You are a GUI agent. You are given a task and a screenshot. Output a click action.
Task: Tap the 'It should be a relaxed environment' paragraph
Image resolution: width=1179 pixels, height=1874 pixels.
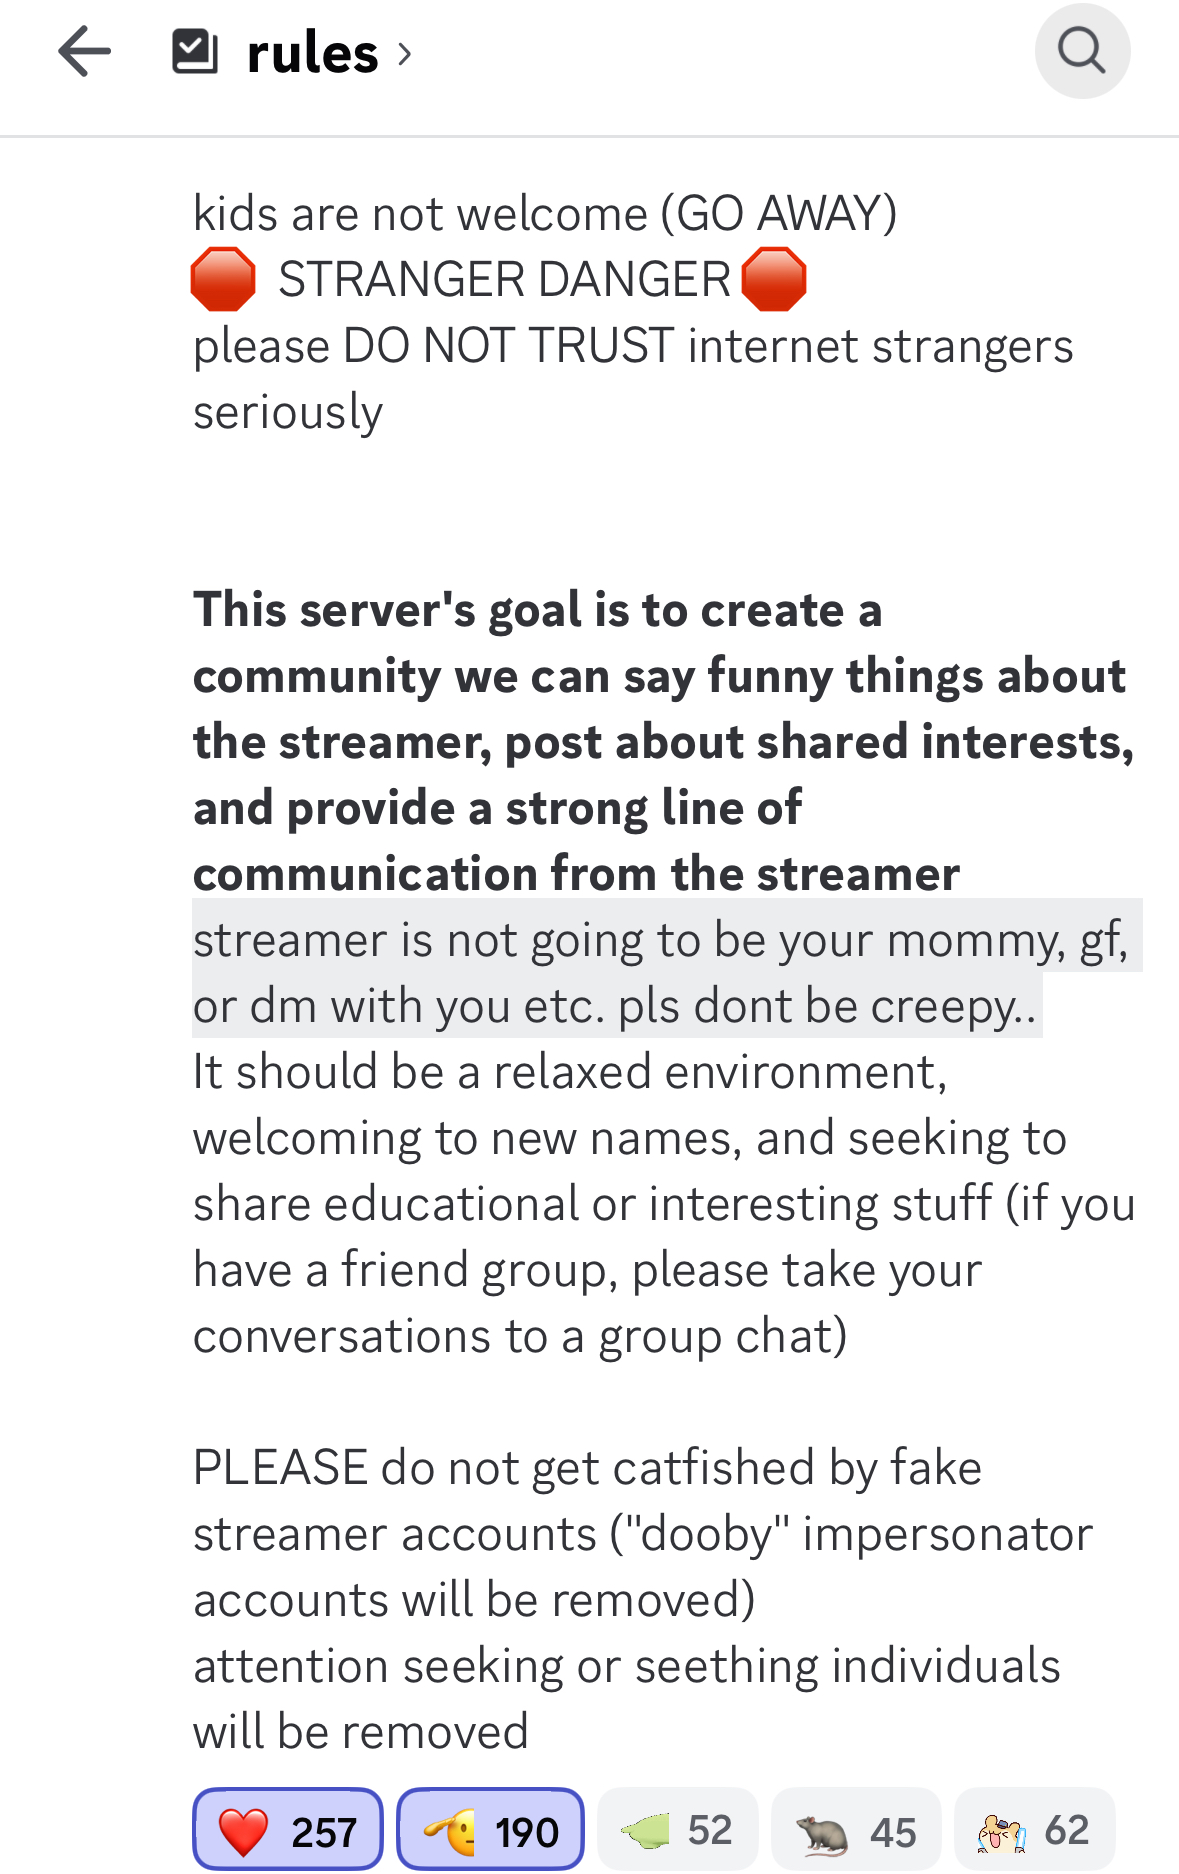click(x=664, y=1203)
